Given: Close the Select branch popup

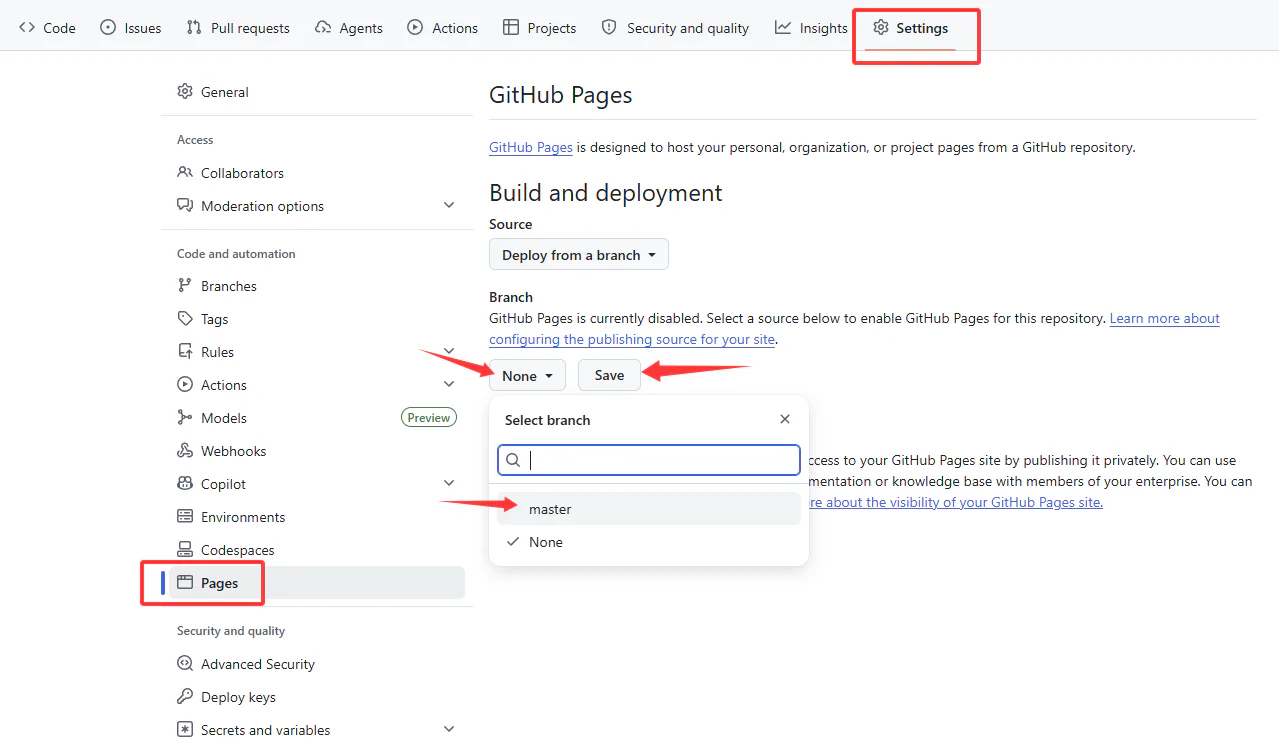Looking at the screenshot, I should click(785, 420).
